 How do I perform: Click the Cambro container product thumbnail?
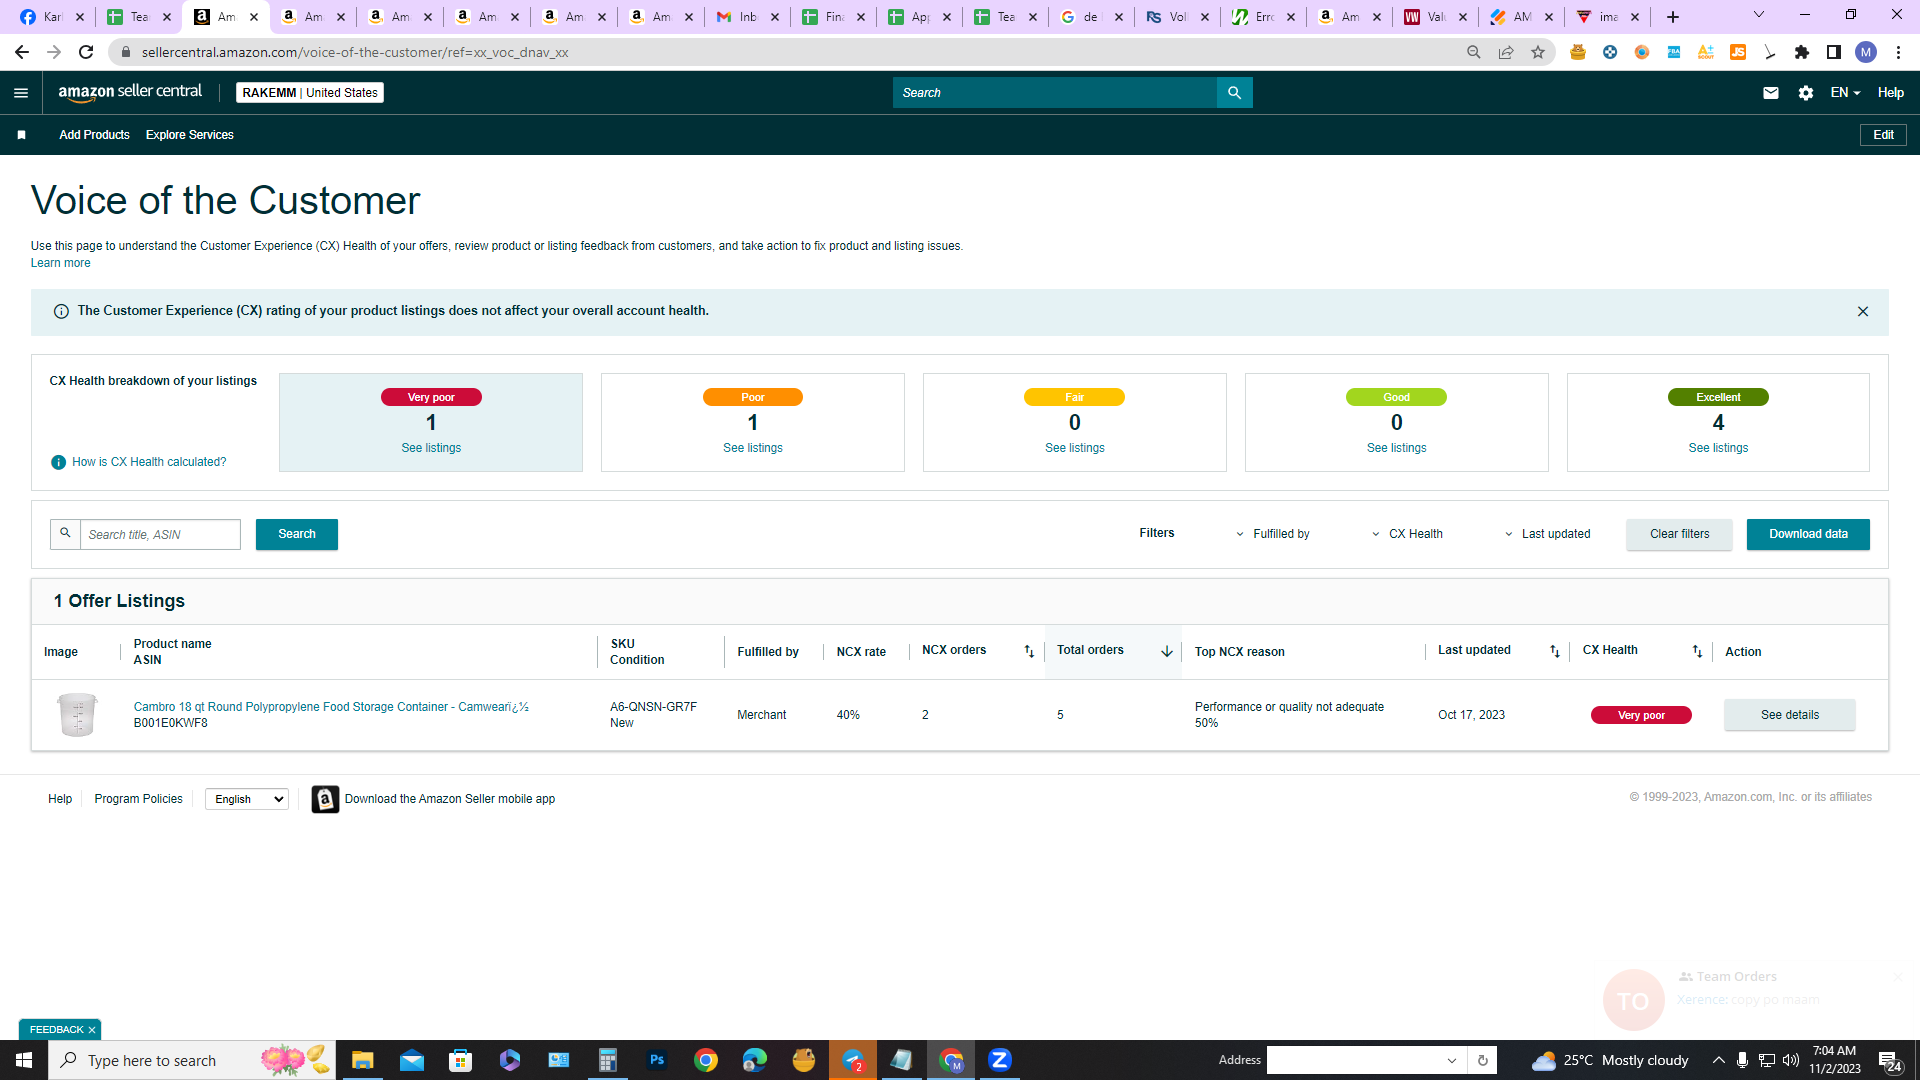77,715
